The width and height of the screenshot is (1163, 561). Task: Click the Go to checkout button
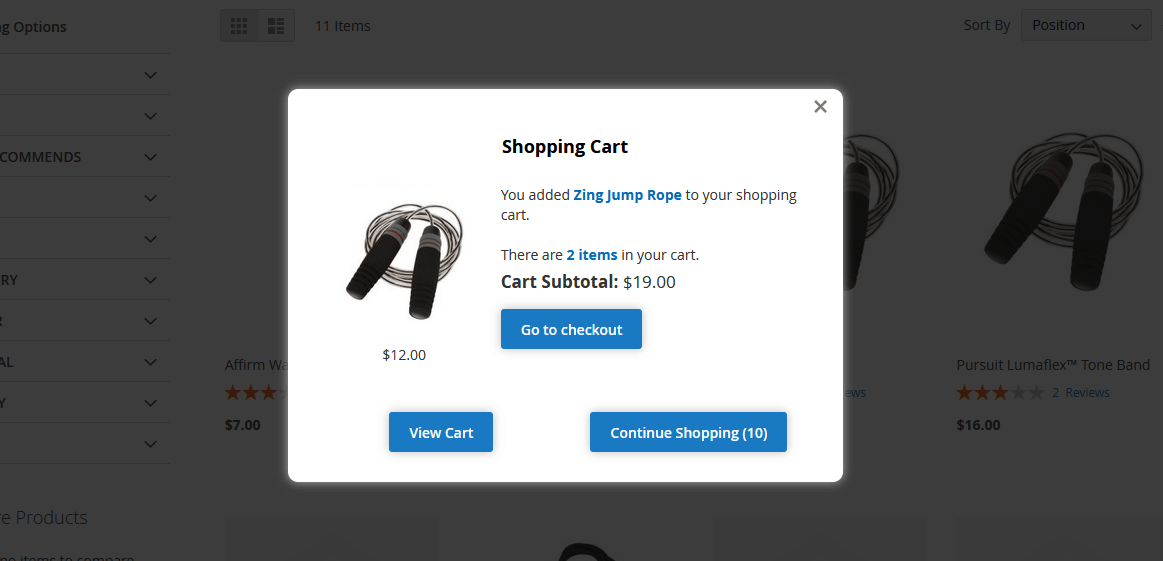(x=571, y=330)
